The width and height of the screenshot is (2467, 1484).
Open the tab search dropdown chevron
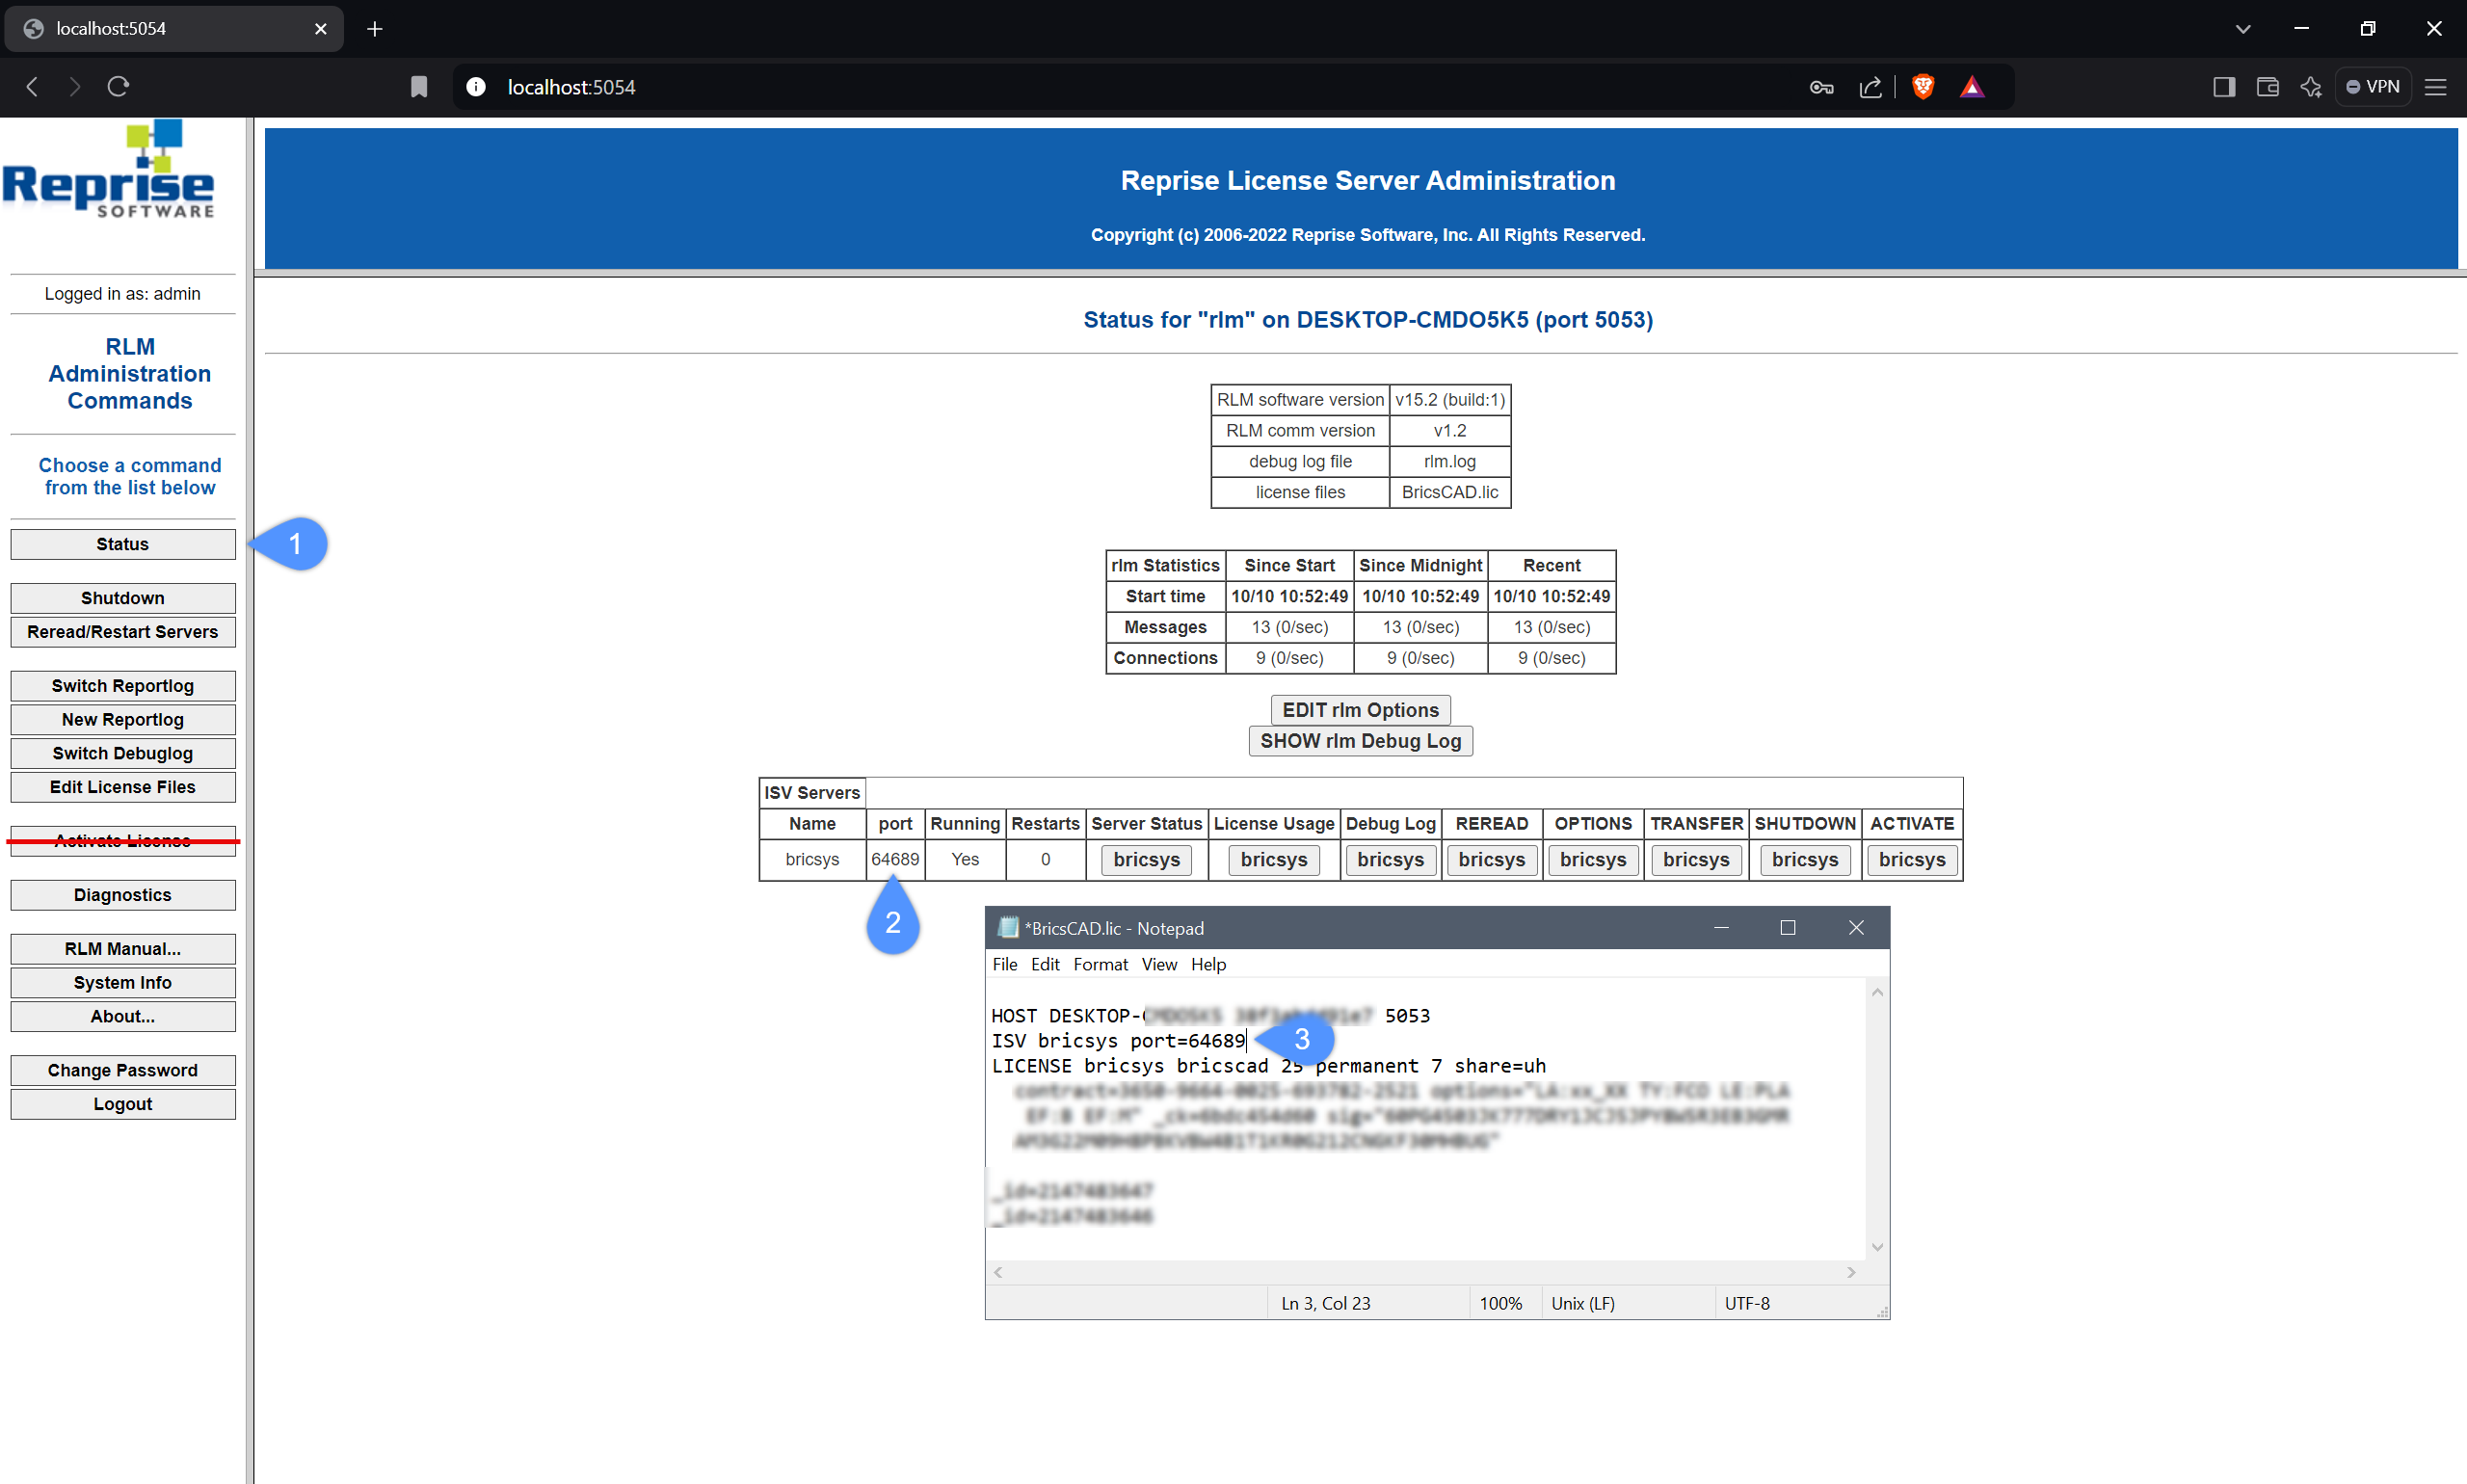[x=2243, y=29]
